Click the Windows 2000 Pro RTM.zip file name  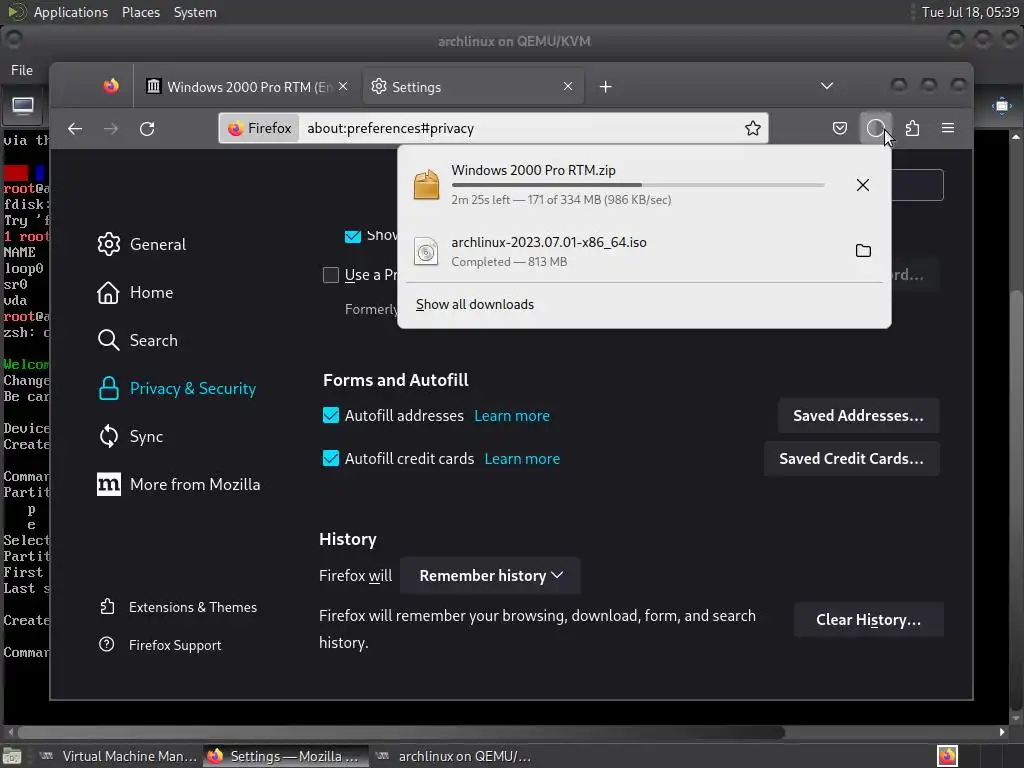pos(533,170)
